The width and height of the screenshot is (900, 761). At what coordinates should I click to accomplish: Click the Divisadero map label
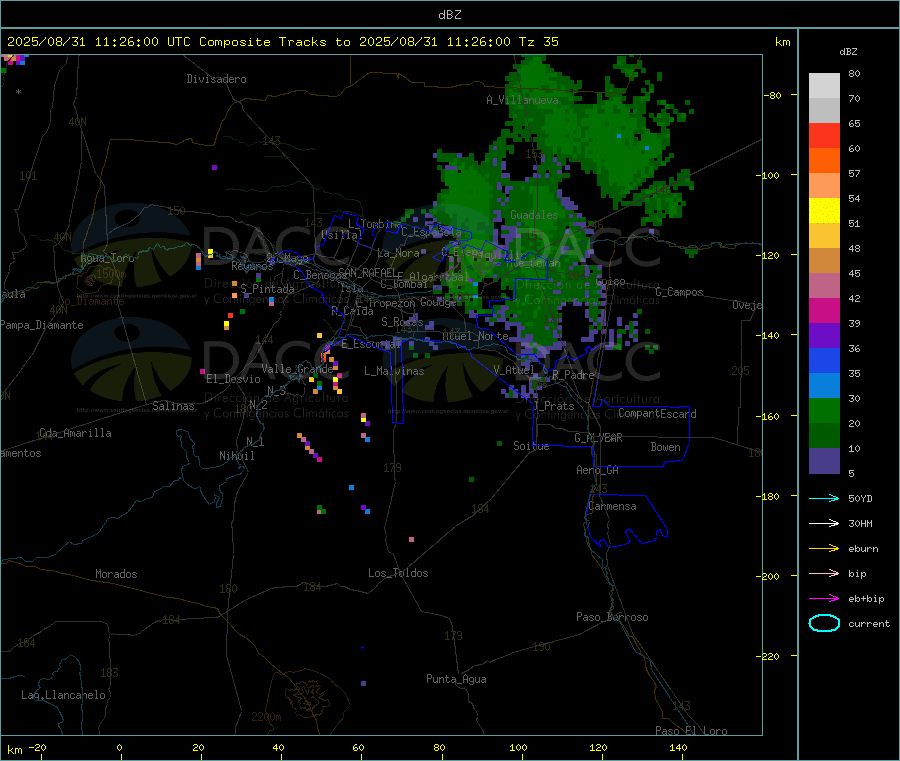pos(216,79)
